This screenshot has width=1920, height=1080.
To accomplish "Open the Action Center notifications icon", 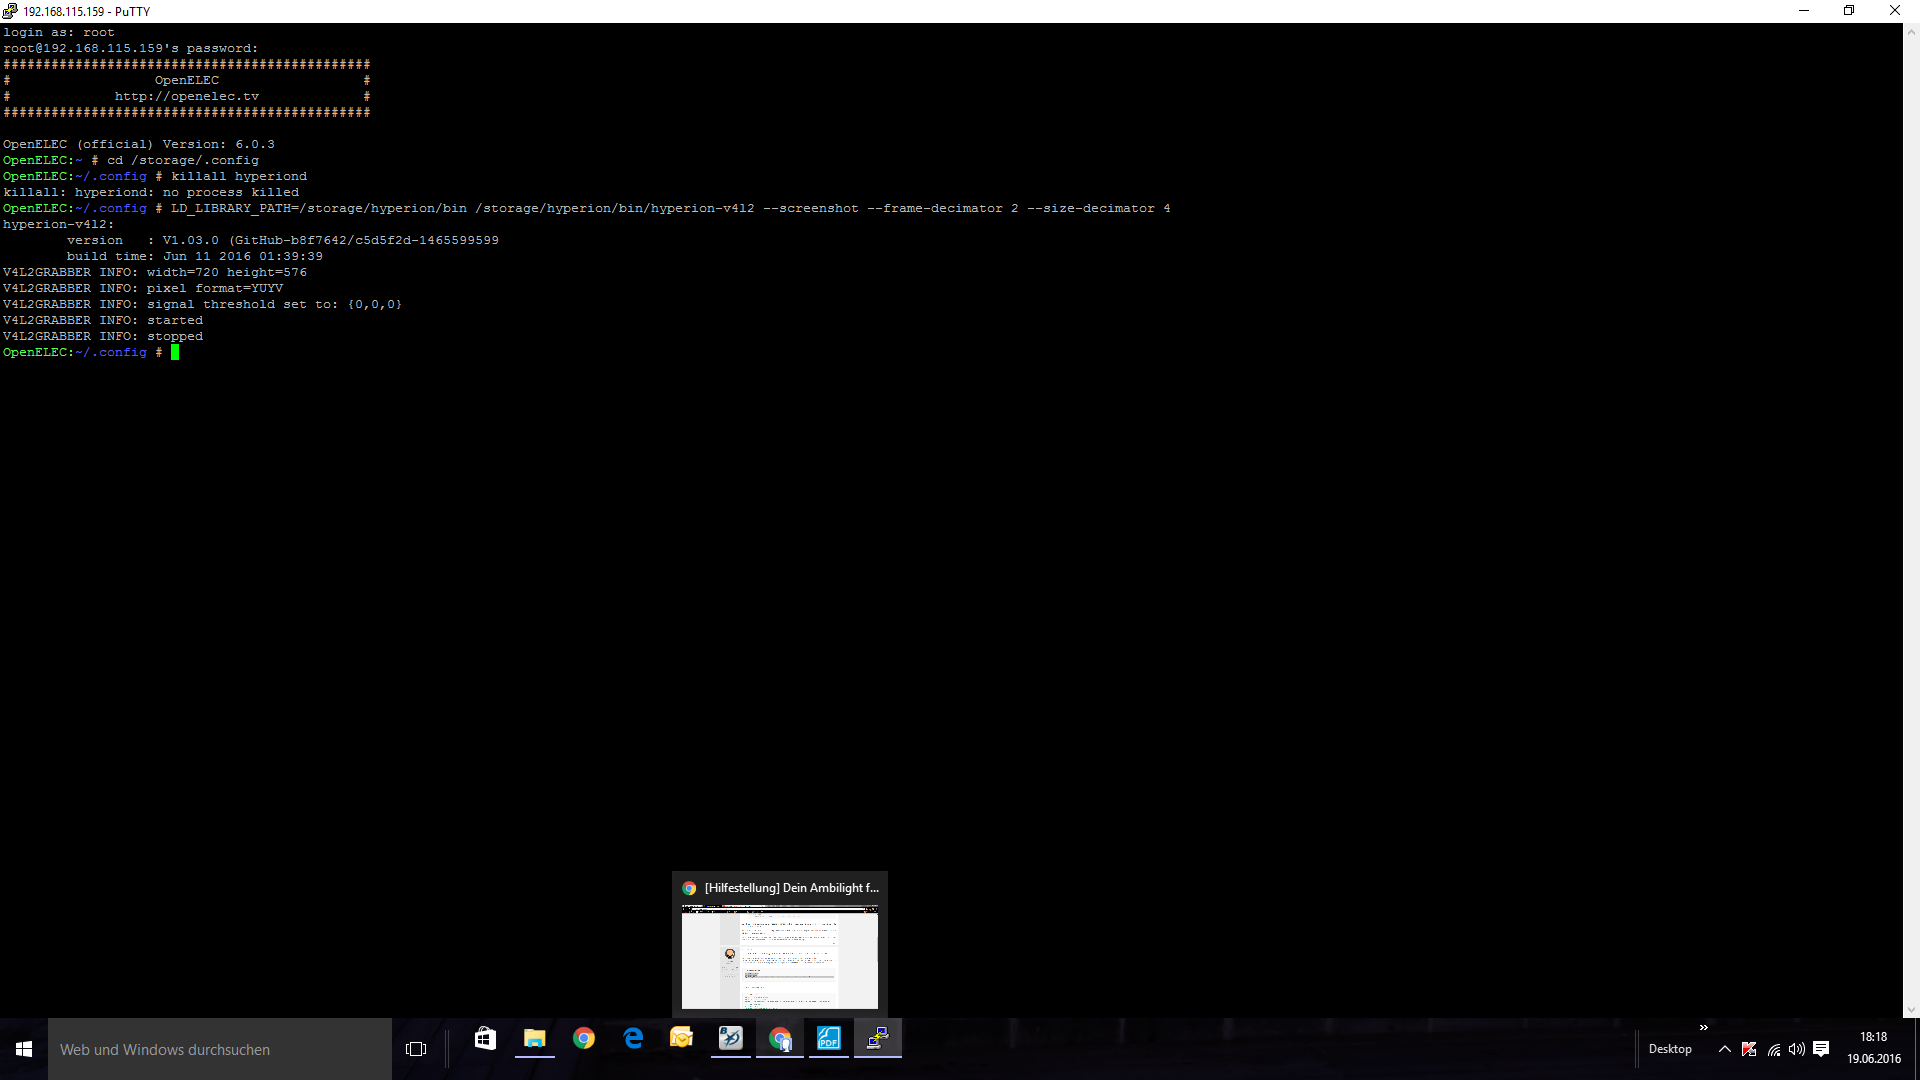I will 1821,1049.
